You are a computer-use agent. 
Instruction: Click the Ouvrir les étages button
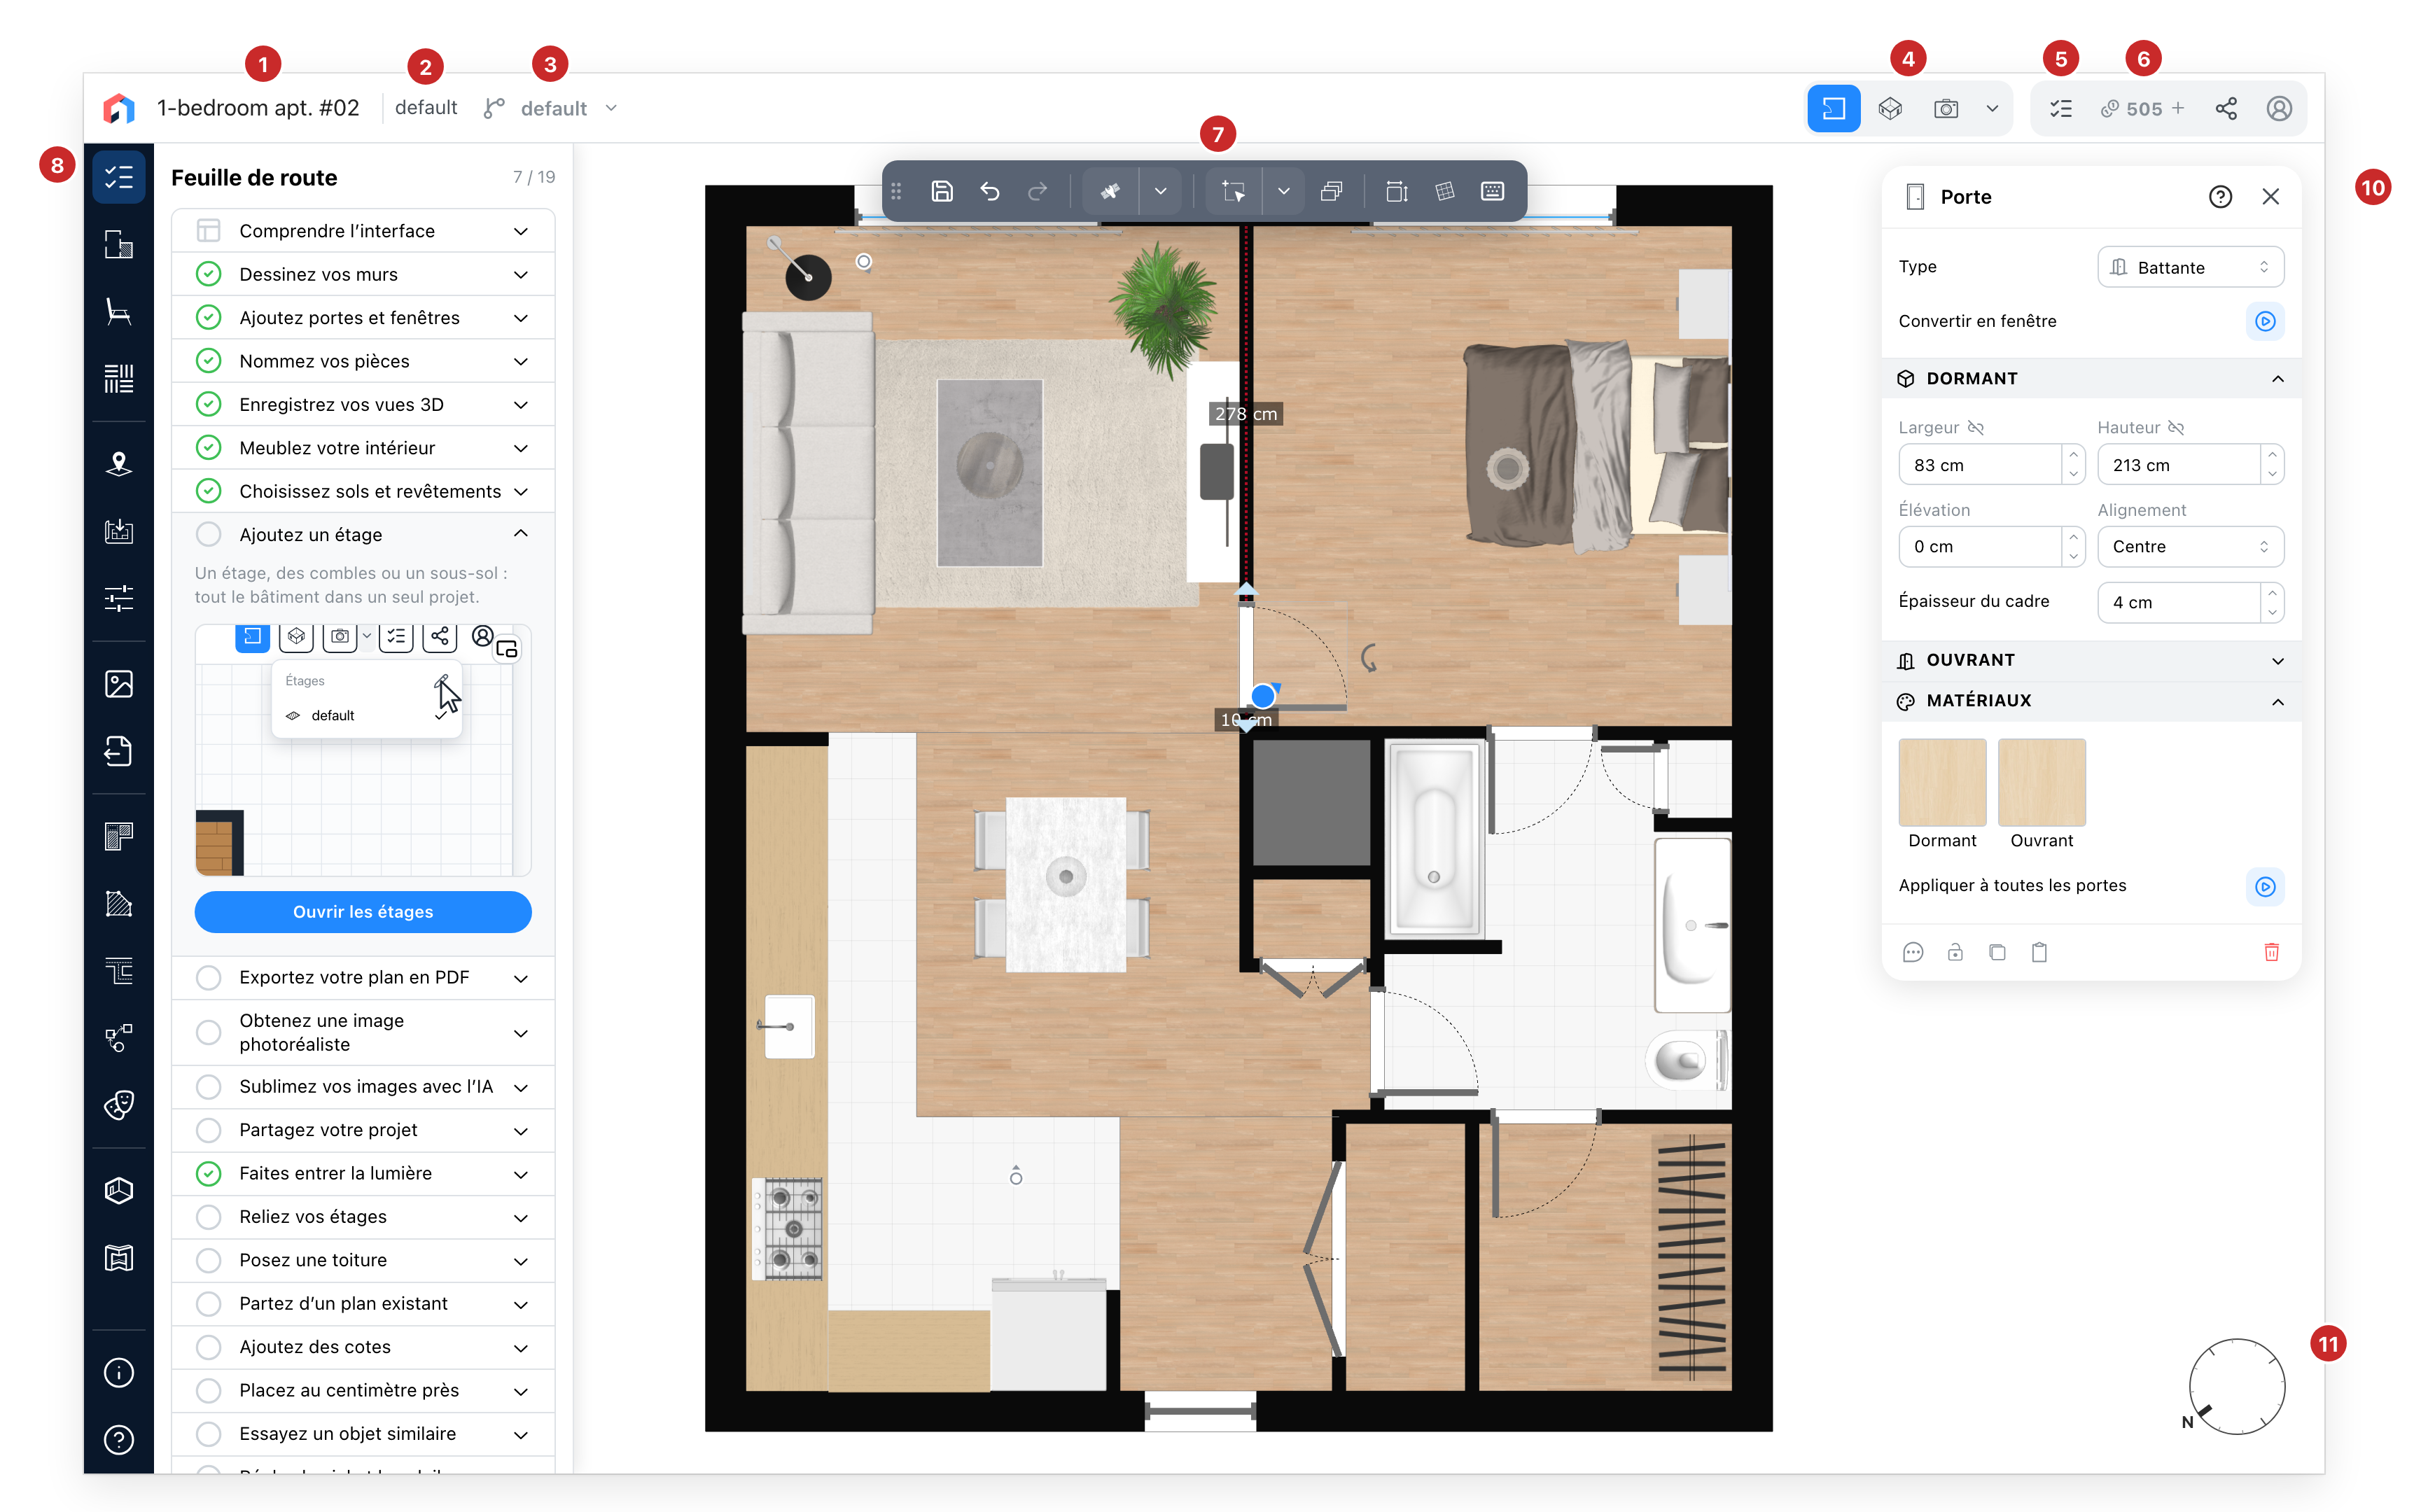[x=362, y=911]
